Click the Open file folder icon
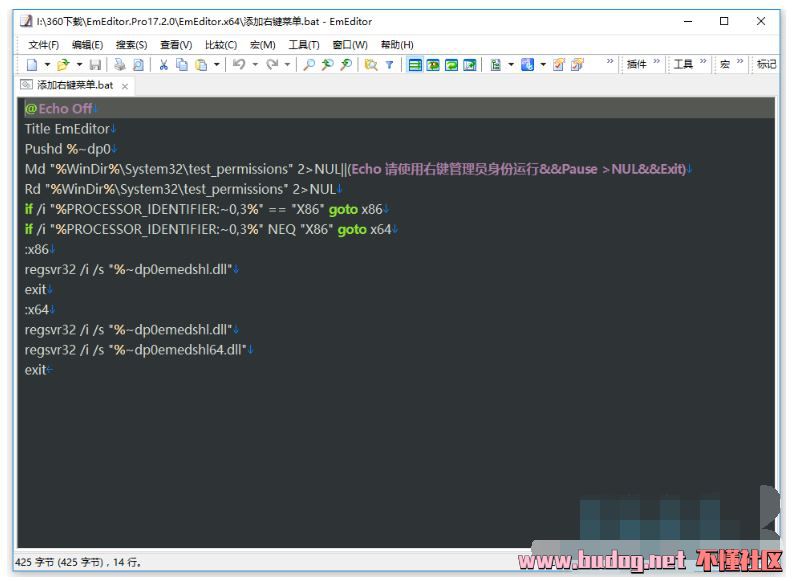The image size is (792, 581). point(63,65)
